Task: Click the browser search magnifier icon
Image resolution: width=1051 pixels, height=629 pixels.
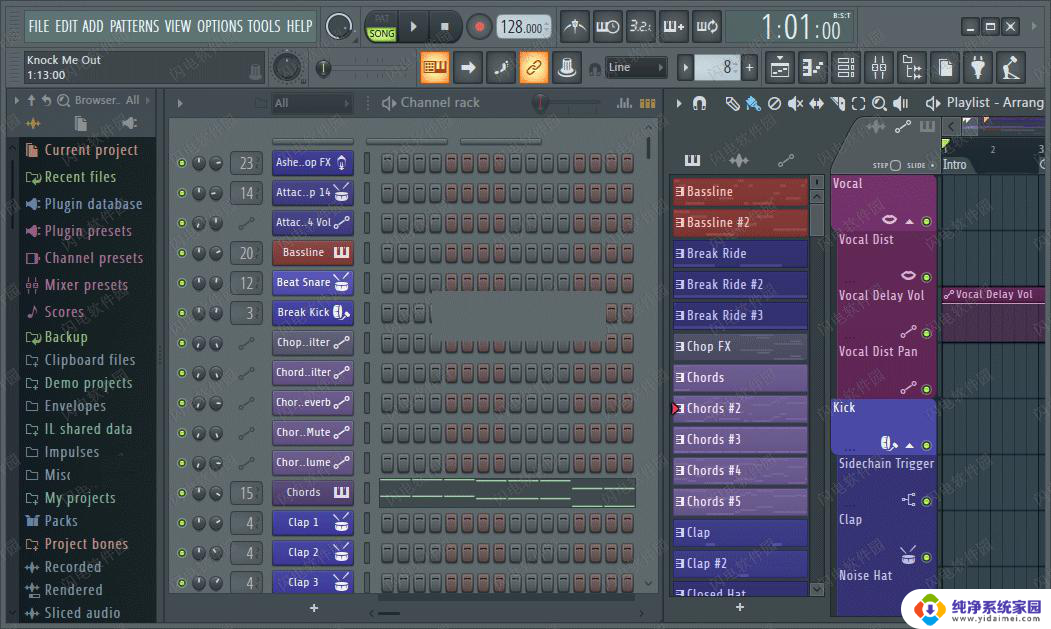Action: pos(64,100)
